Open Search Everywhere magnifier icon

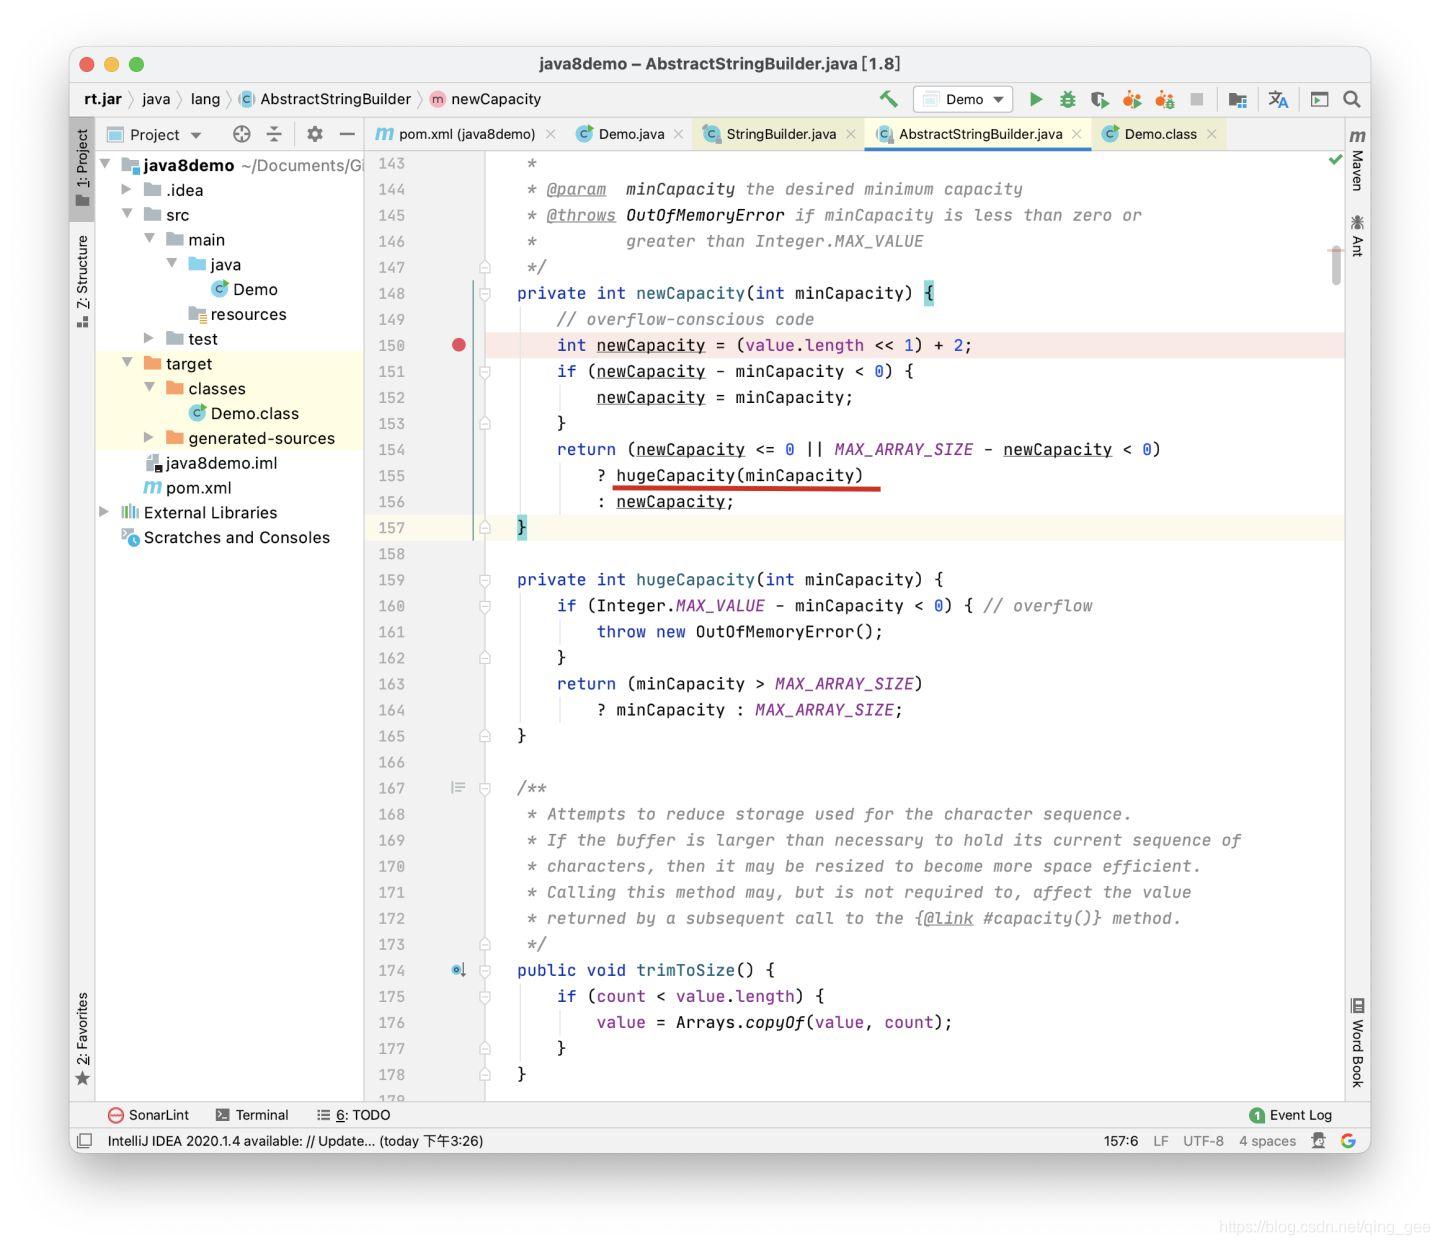[x=1352, y=99]
